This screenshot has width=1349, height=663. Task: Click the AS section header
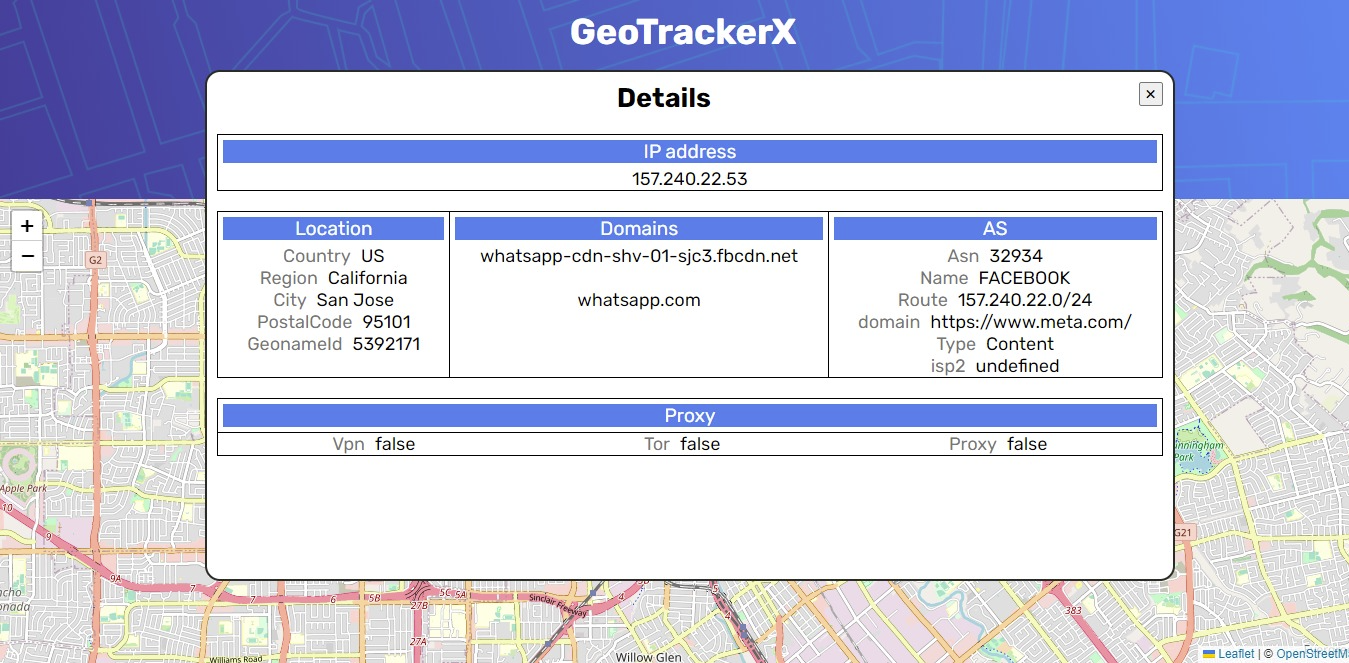995,229
